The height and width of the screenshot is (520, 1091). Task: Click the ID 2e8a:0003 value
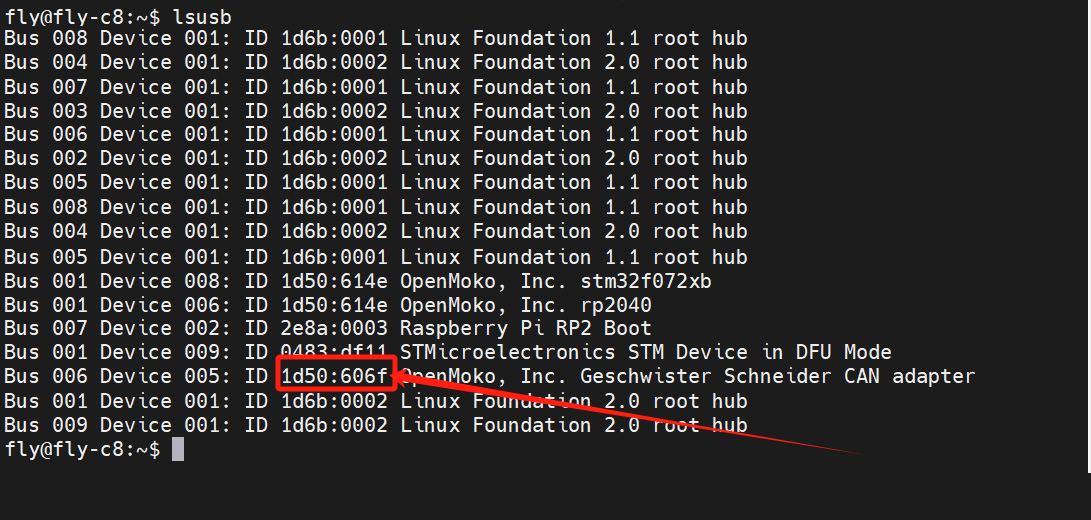tap(336, 328)
